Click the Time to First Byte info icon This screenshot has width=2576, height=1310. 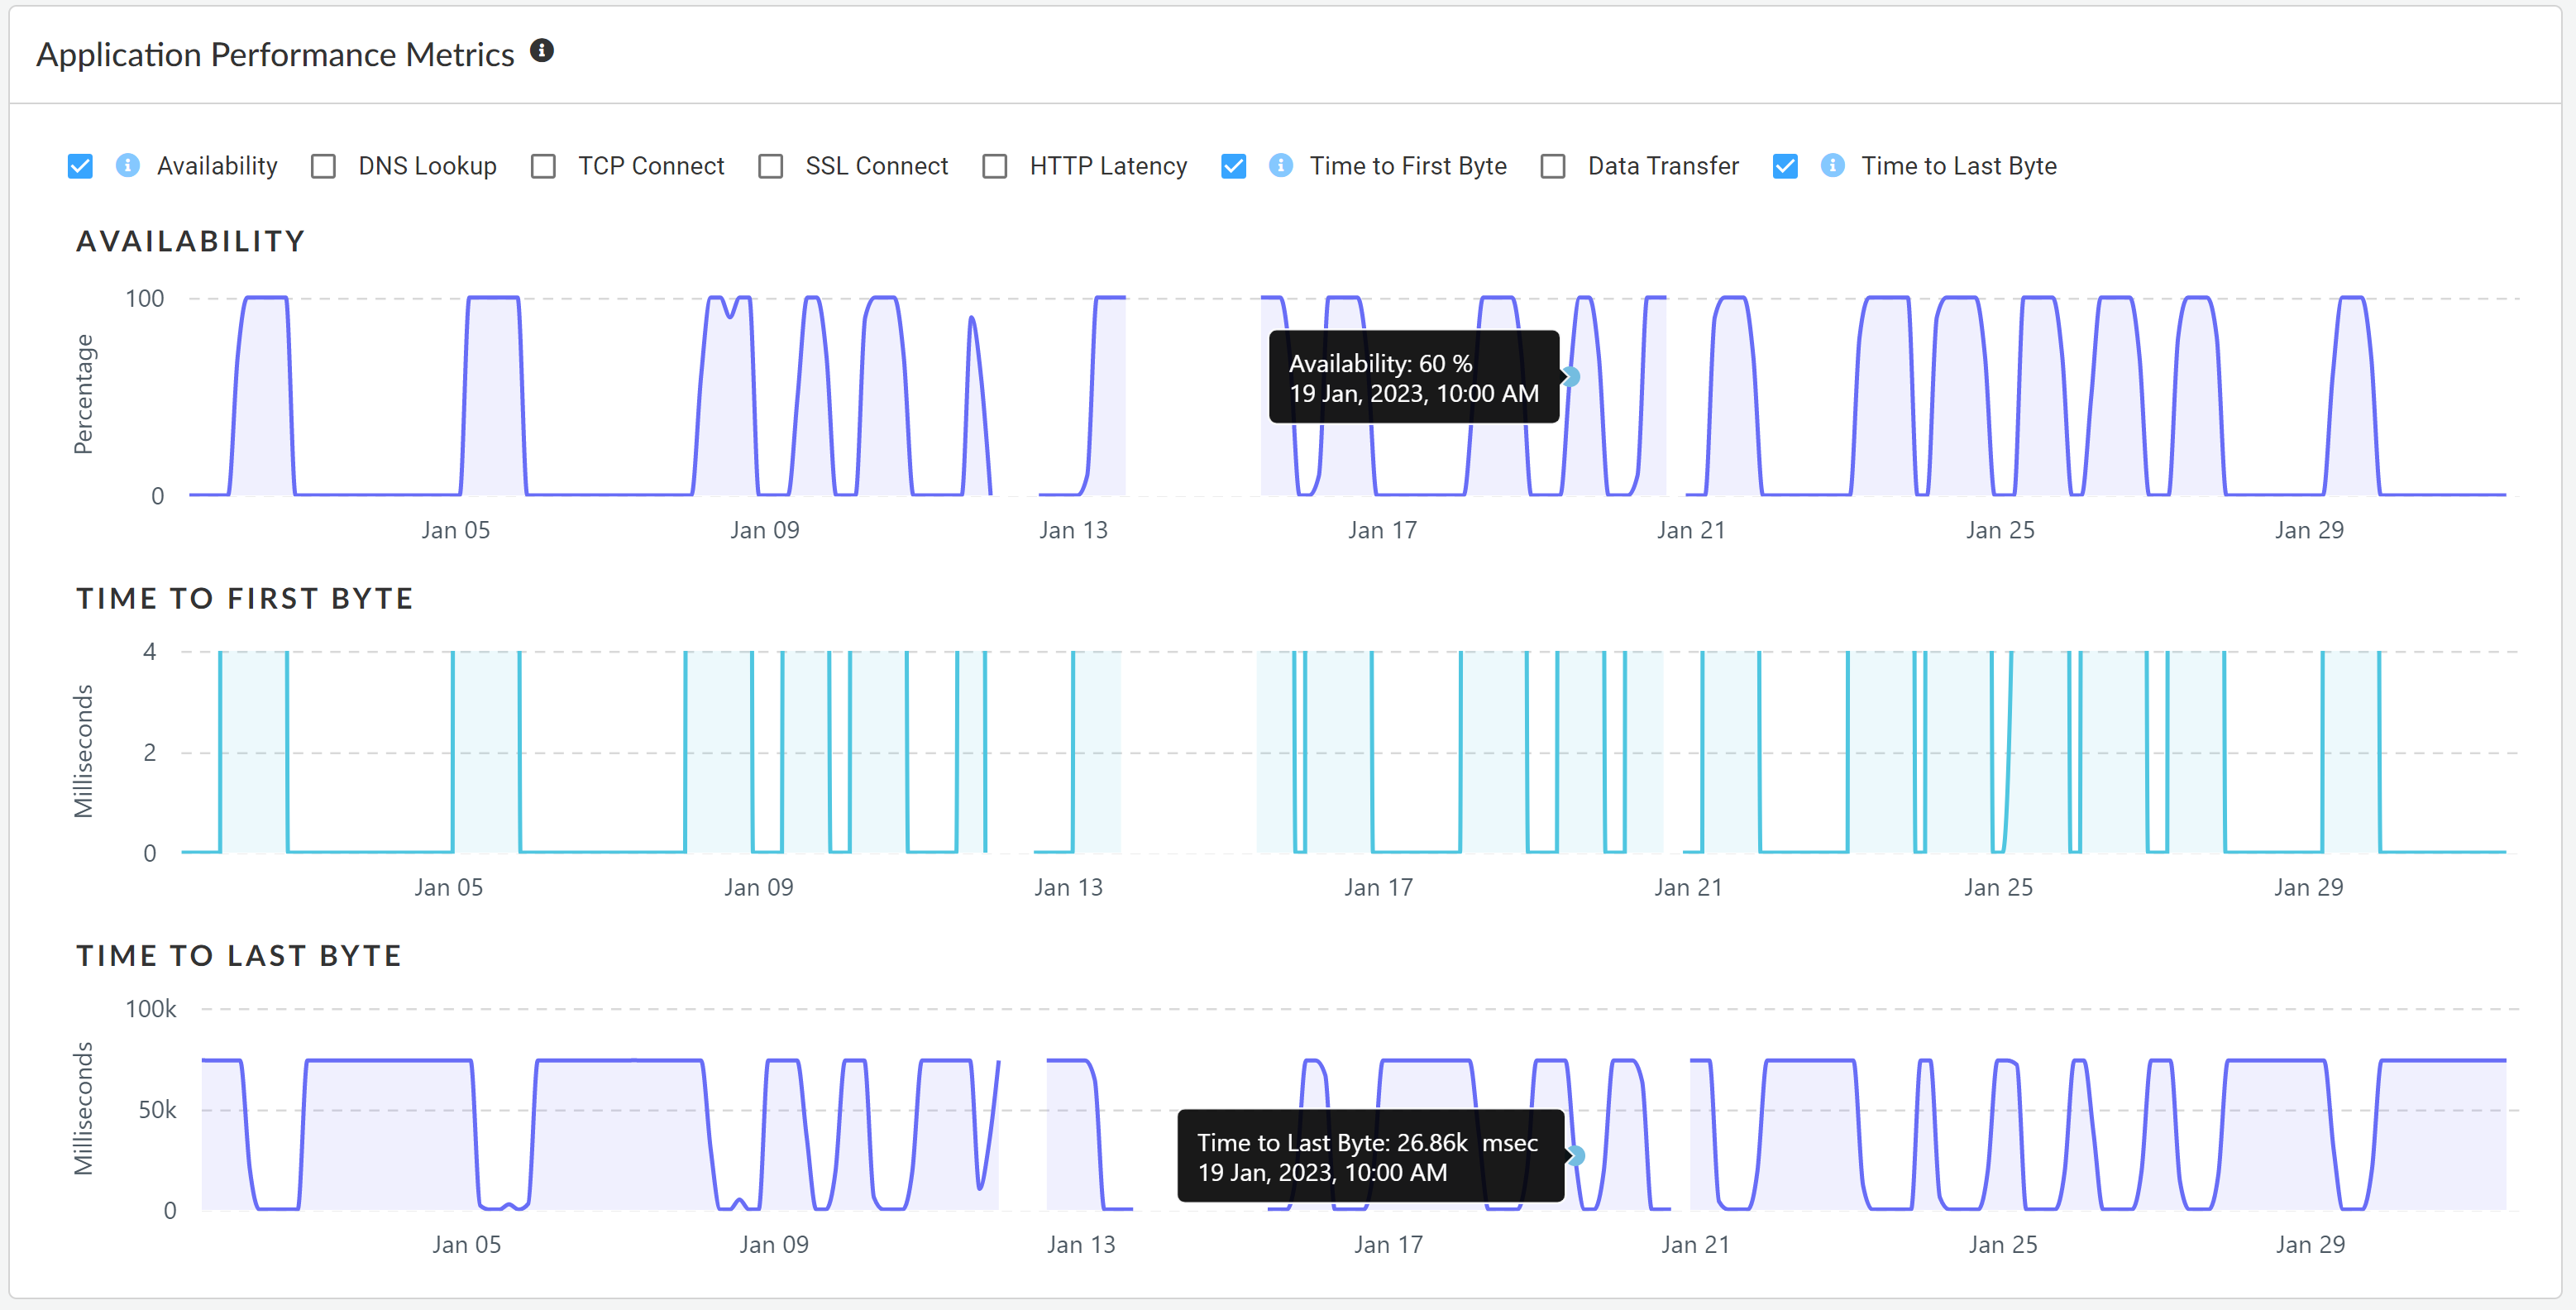pos(1280,165)
